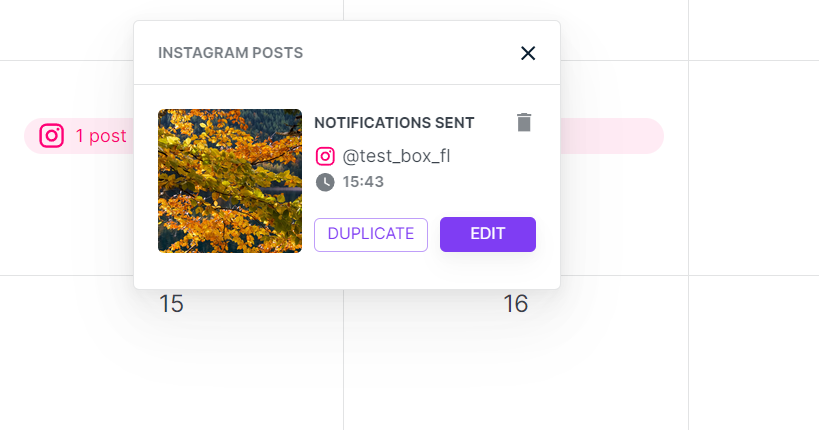Close the Instagram Posts popup

(528, 53)
